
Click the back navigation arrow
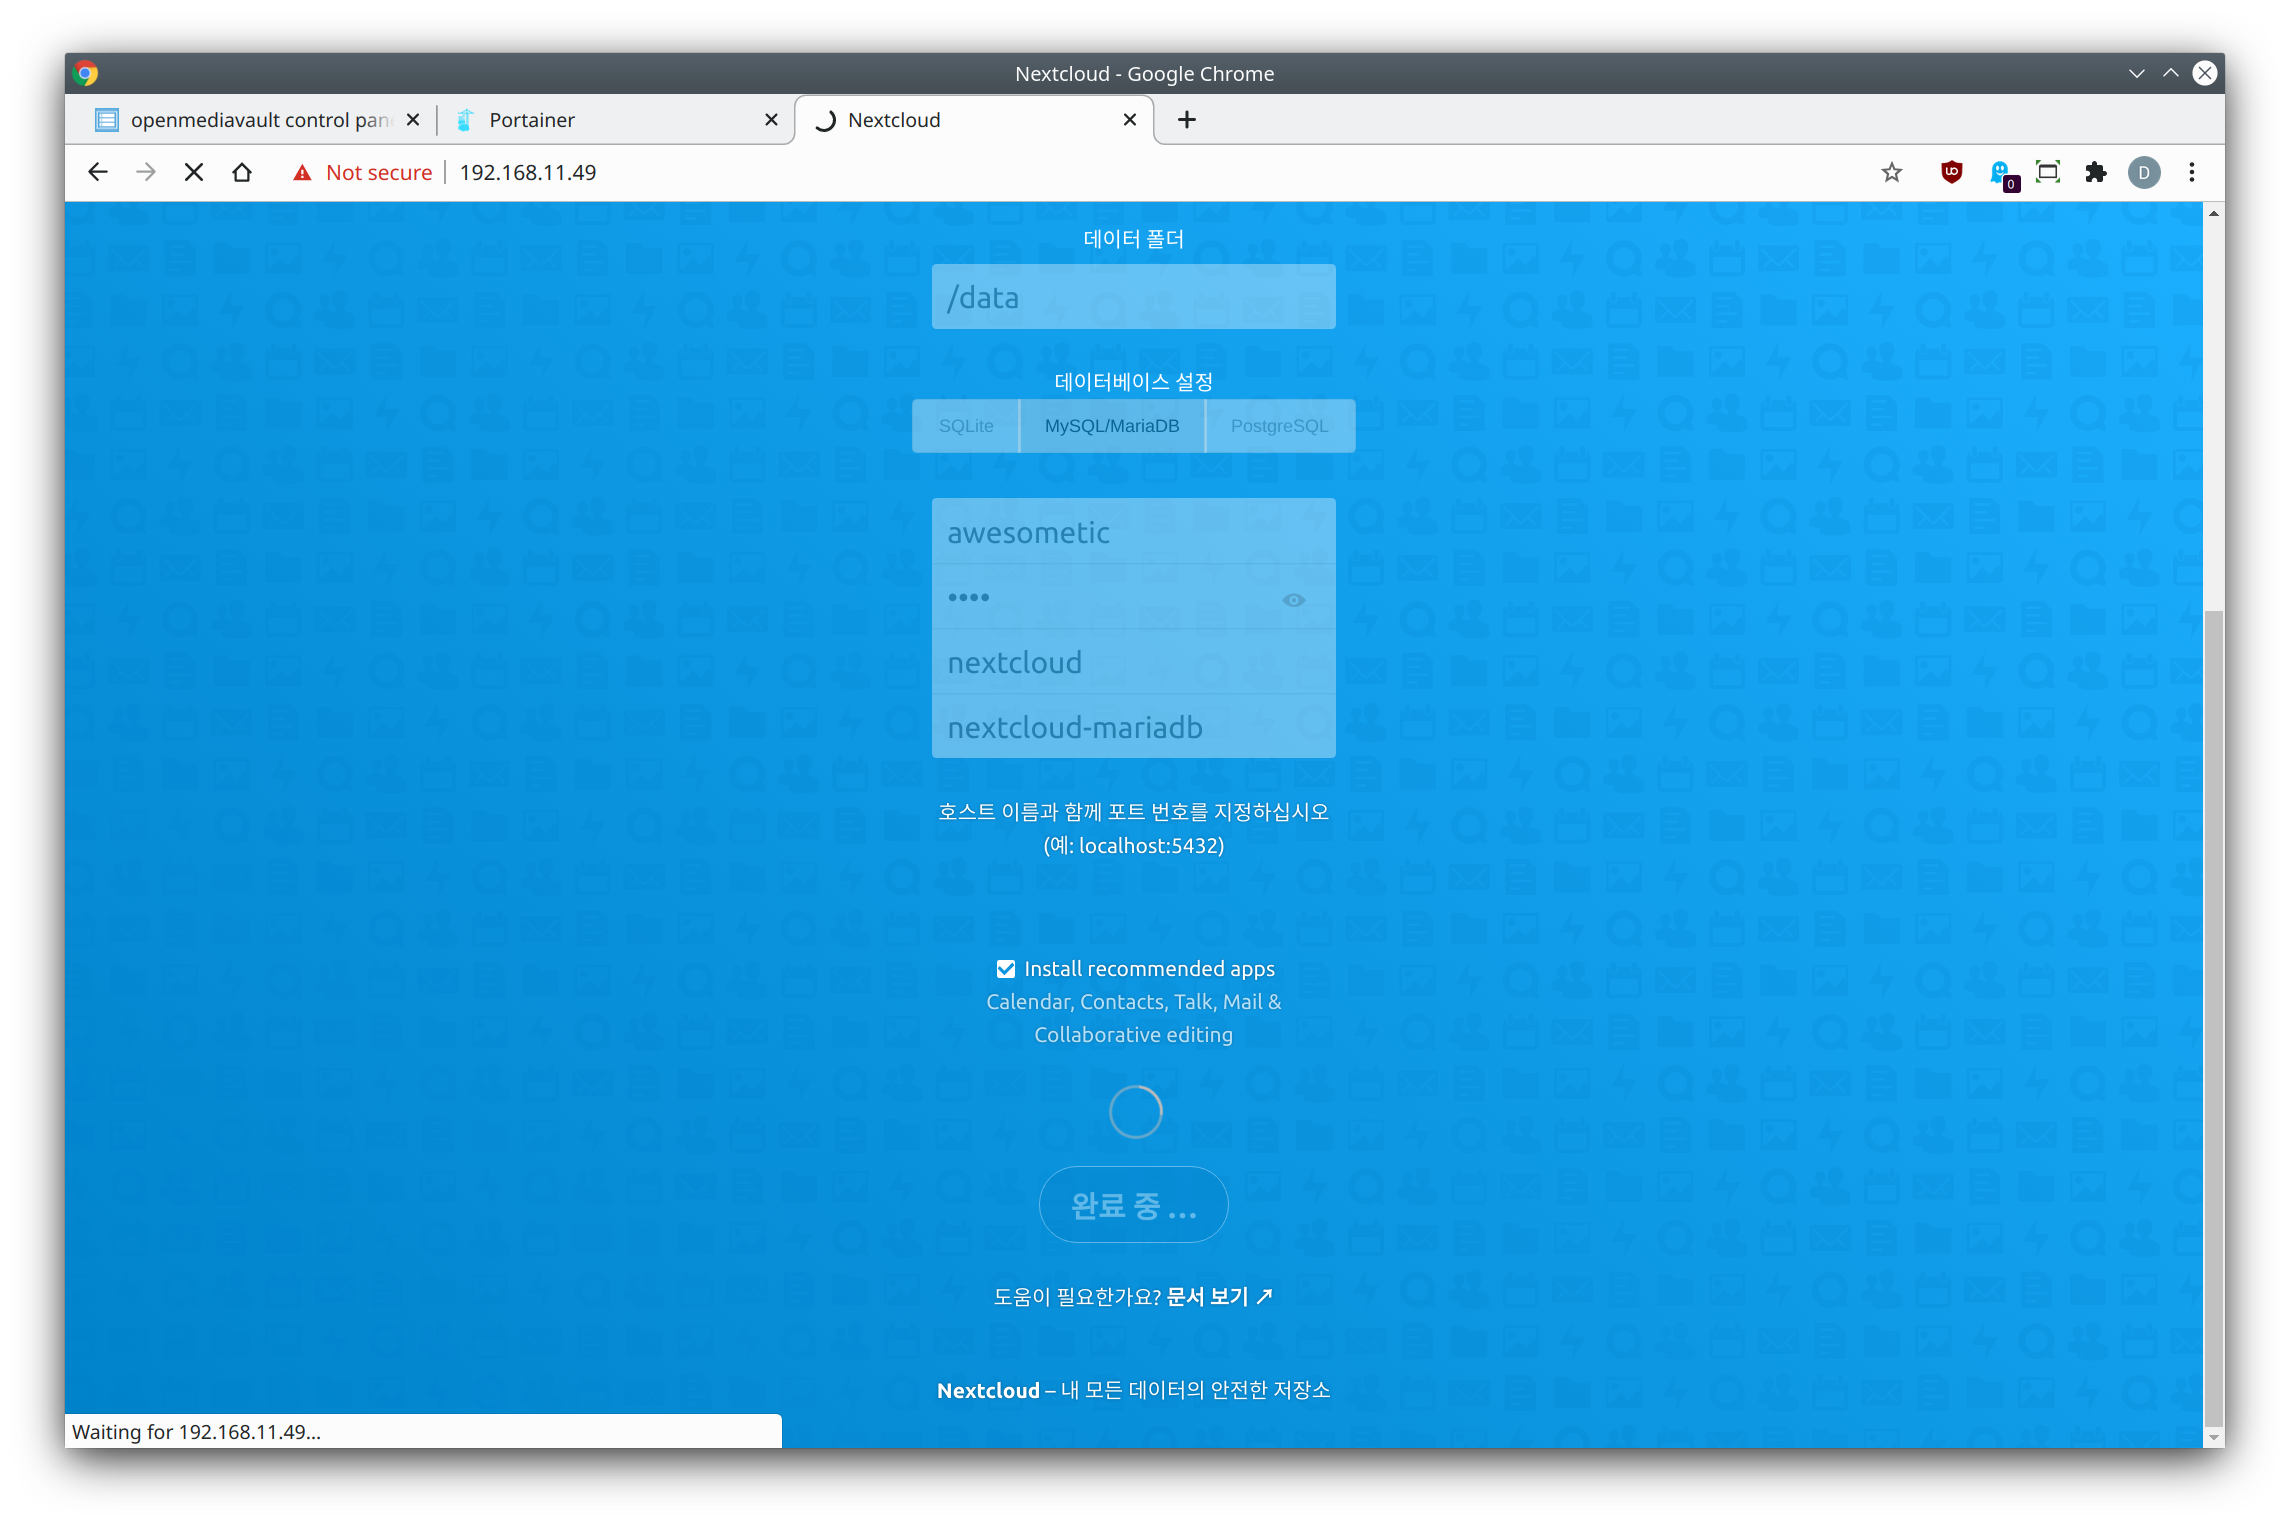click(98, 172)
